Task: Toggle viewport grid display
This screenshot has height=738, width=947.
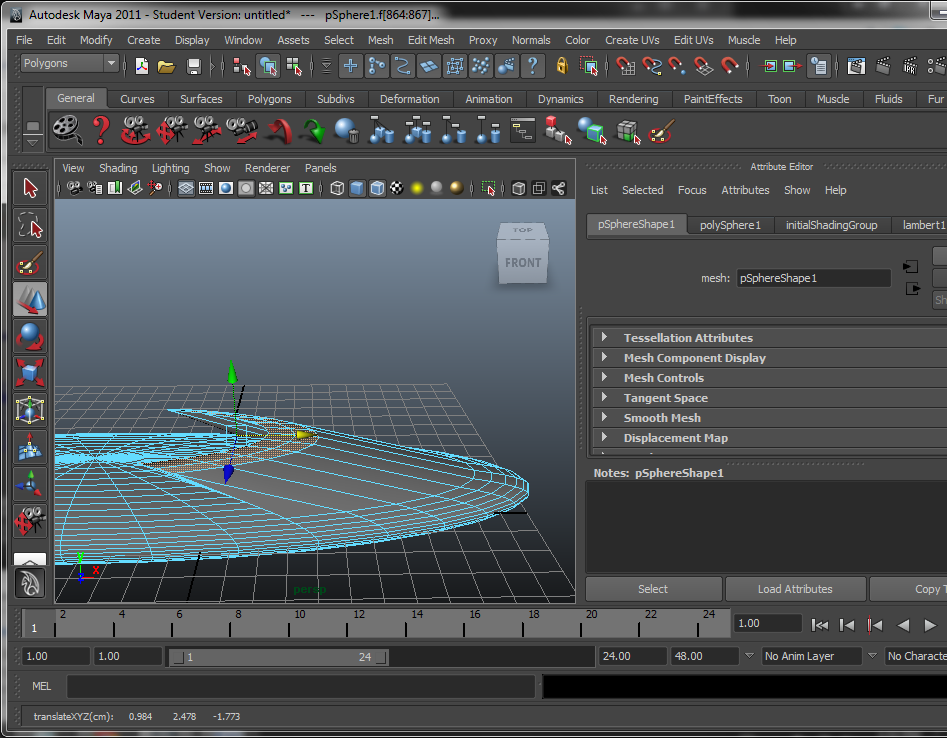Action: pyautogui.click(x=186, y=188)
